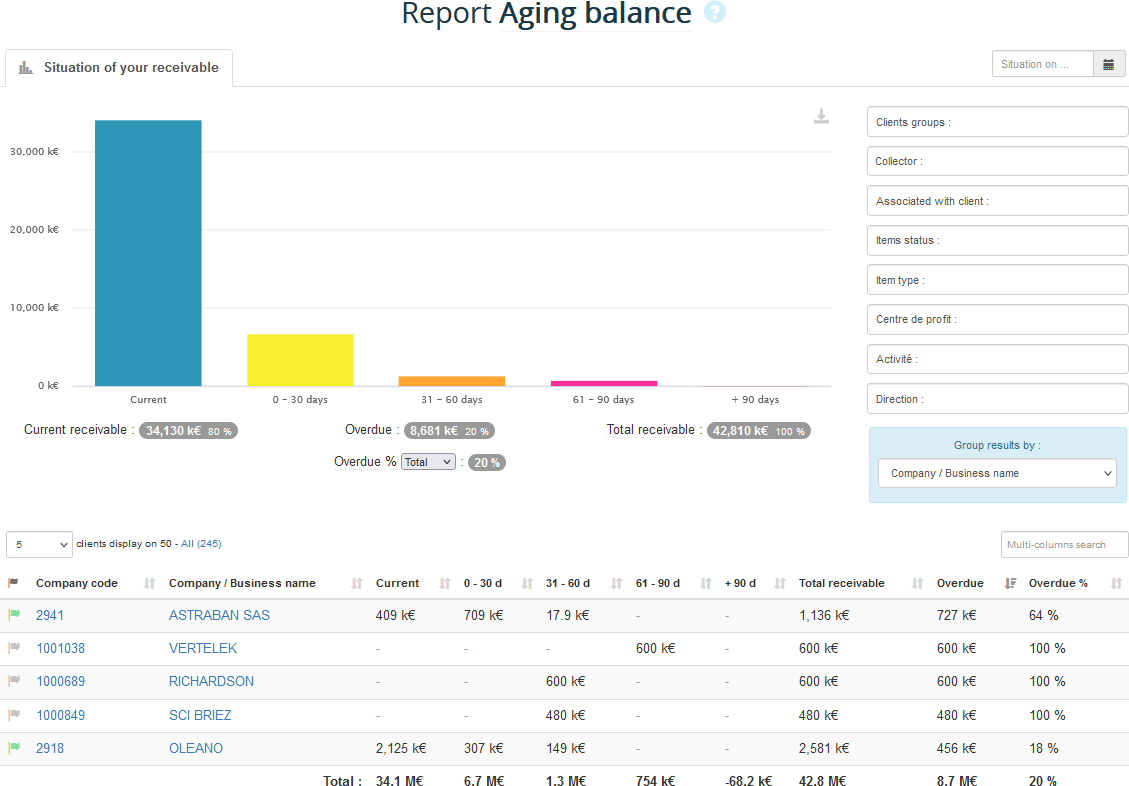Sort the 31 - 60 d column arrows
1129x786 pixels.
point(616,583)
